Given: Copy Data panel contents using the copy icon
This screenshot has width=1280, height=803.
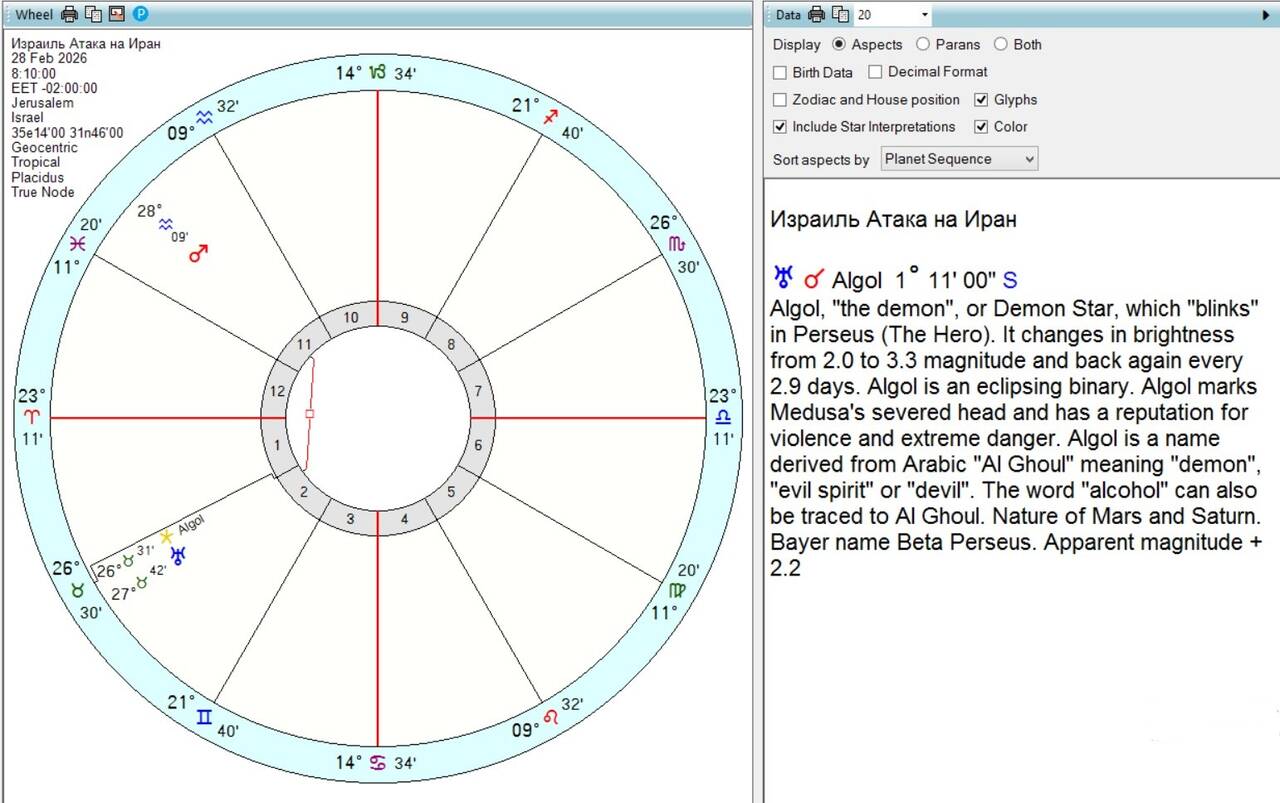Looking at the screenshot, I should (840, 14).
